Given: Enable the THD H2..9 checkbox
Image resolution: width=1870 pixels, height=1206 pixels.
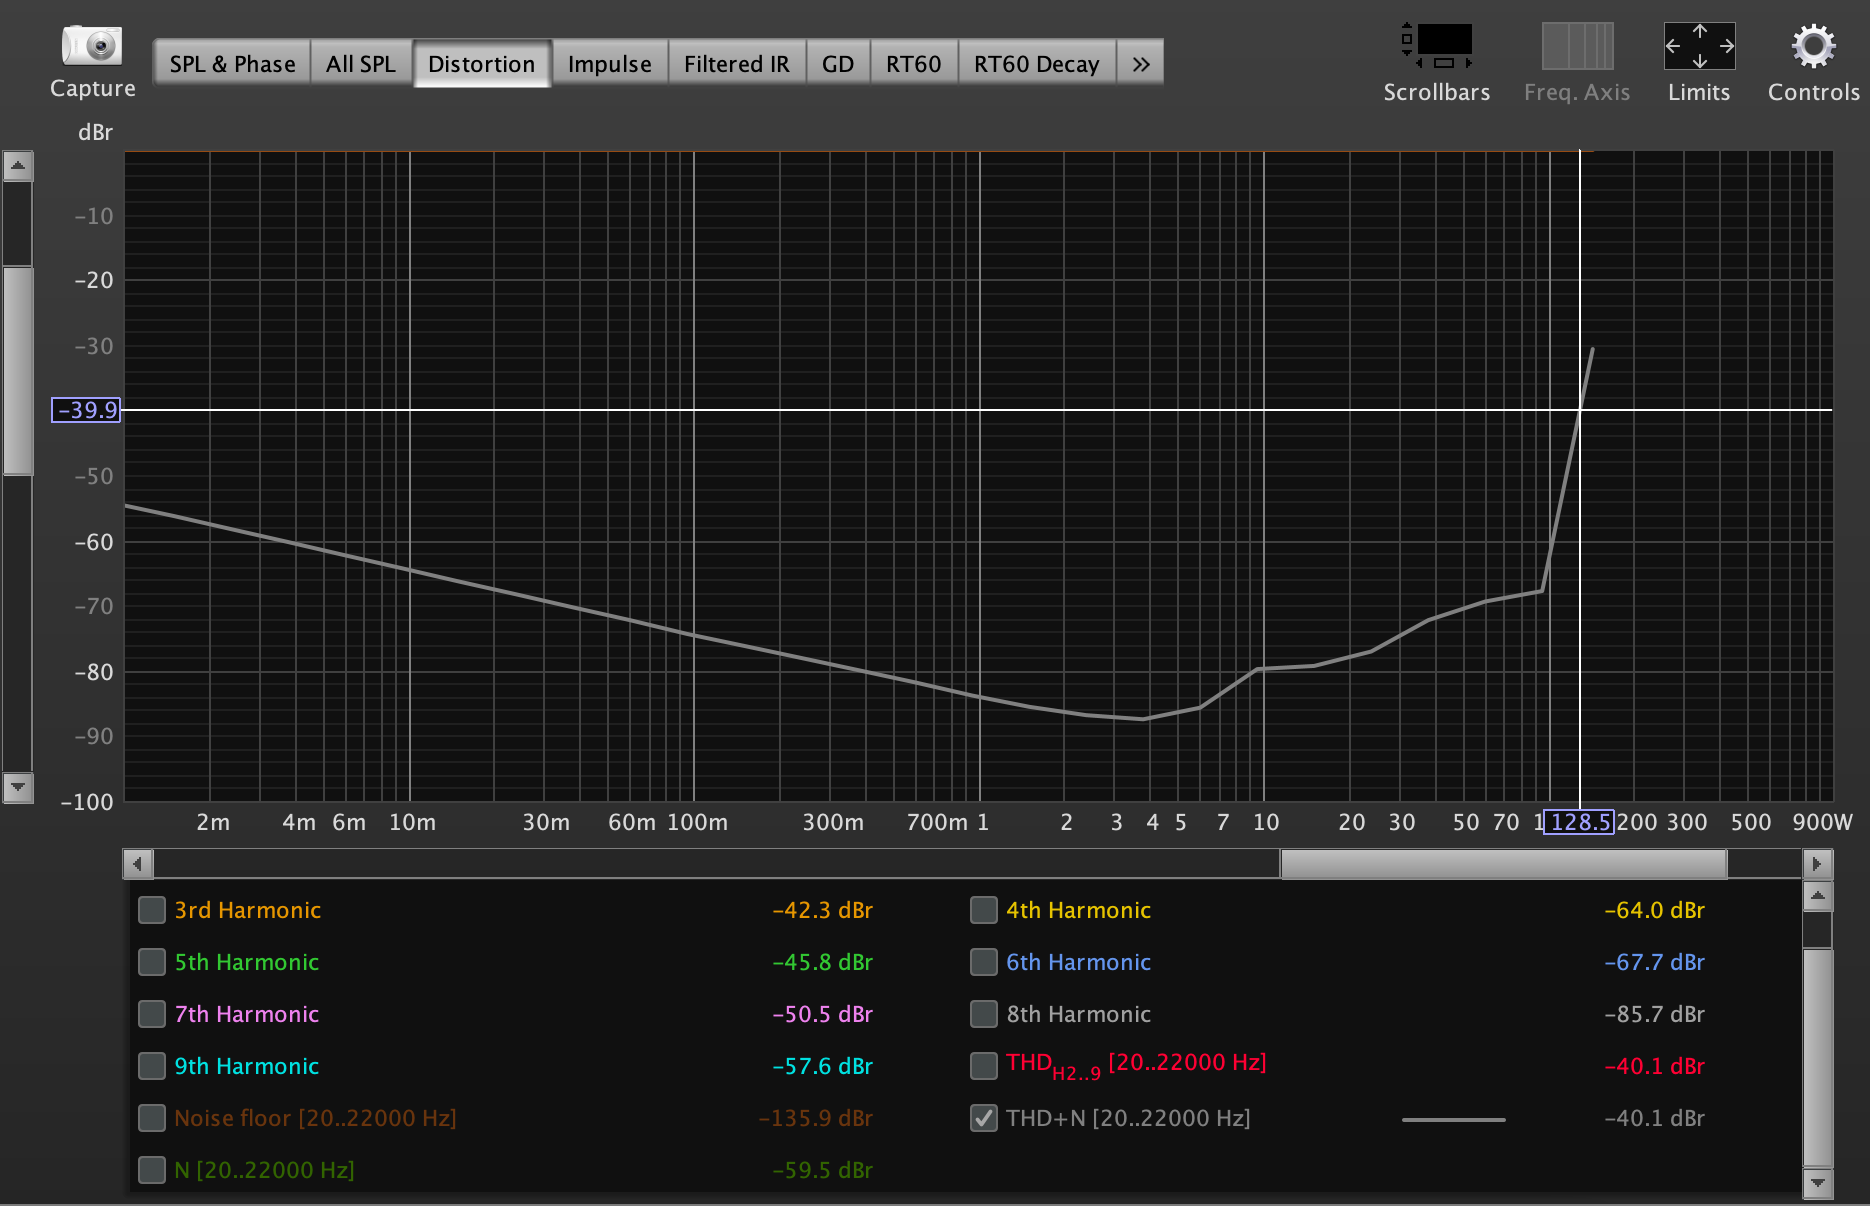Looking at the screenshot, I should [984, 1066].
